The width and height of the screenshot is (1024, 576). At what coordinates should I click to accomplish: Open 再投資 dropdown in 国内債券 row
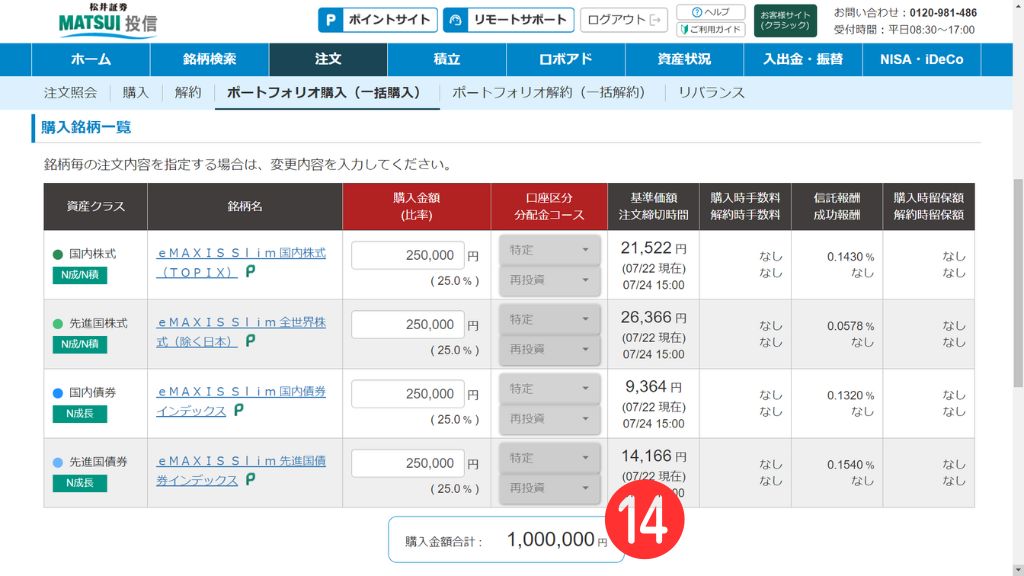click(x=549, y=419)
